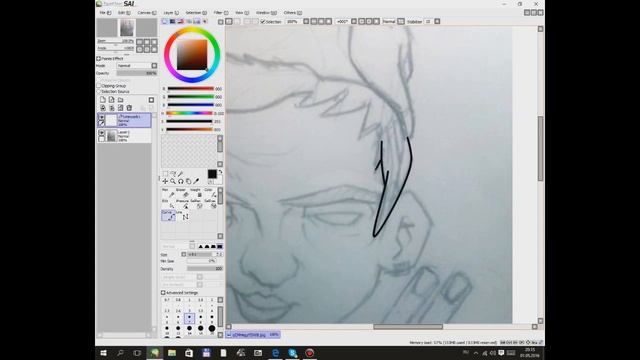Choose the Pressure linework tool
The image size is (640, 360).
[182, 204]
